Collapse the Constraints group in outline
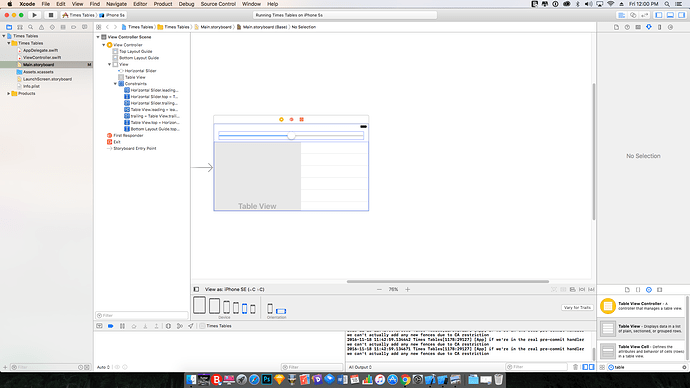Screen dimensions: 690x388 pos(115,84)
